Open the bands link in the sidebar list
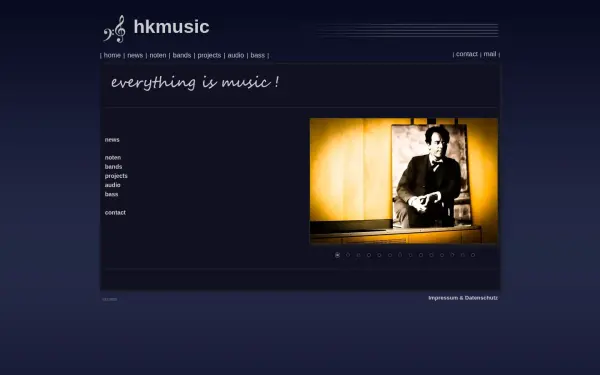 113,166
